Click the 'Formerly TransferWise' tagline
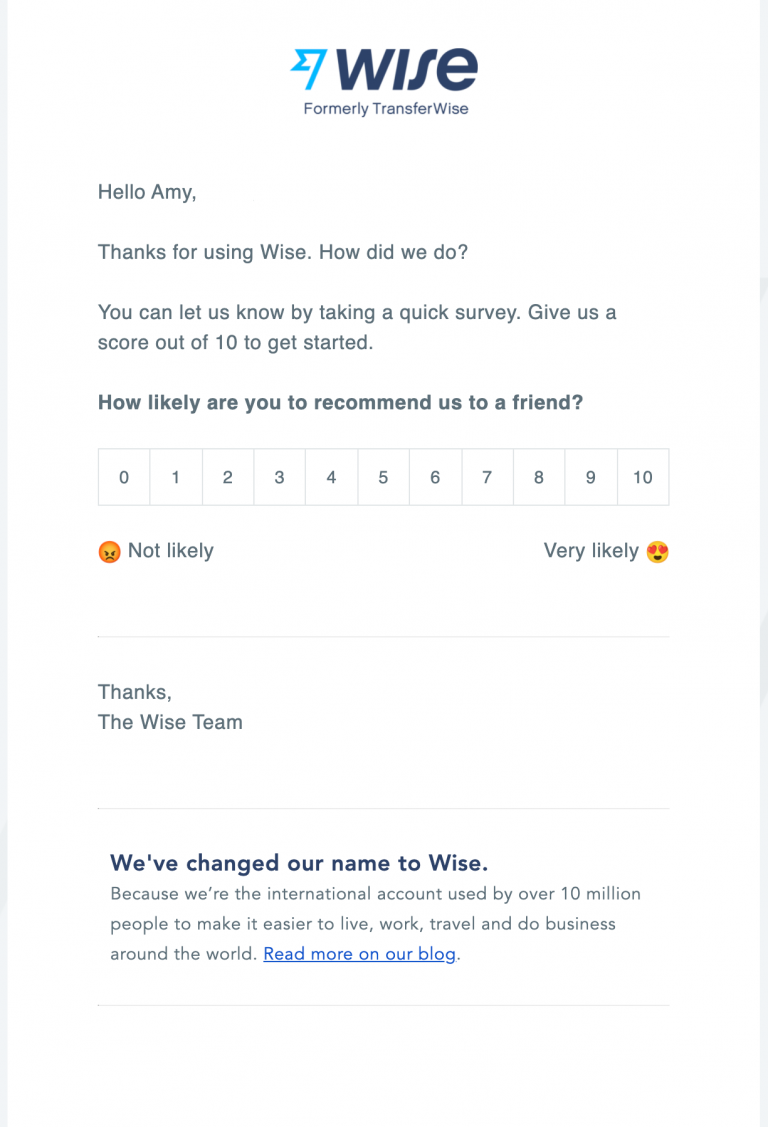Image resolution: width=768 pixels, height=1127 pixels. [386, 109]
